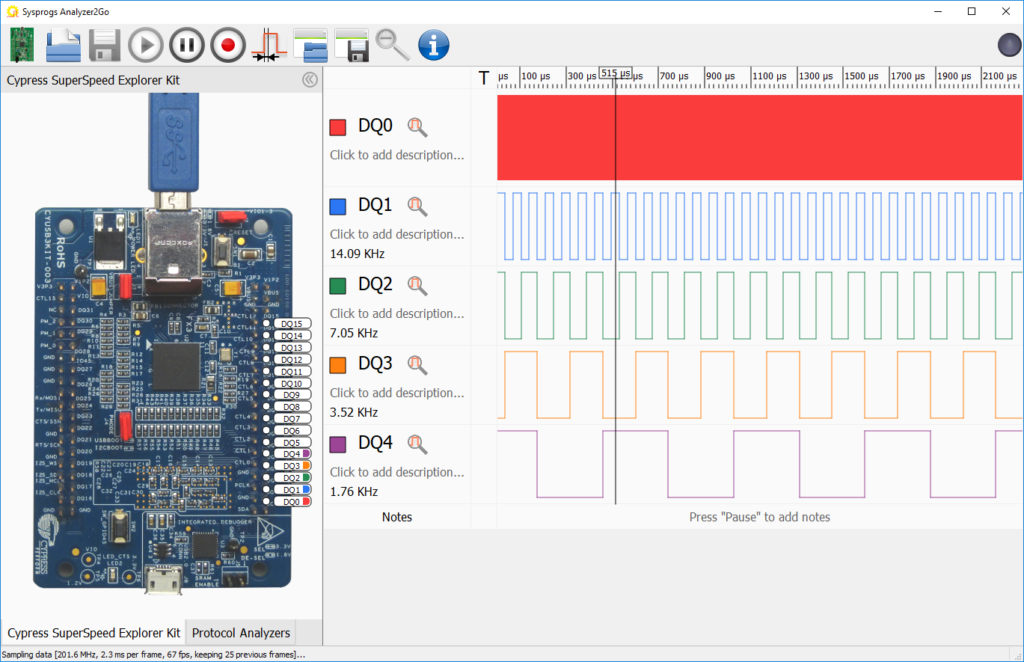Screen dimensions: 1024x662
Task: Select the Cypress SuperSpeed Explorer Kit bottom tab
Action: coord(93,633)
